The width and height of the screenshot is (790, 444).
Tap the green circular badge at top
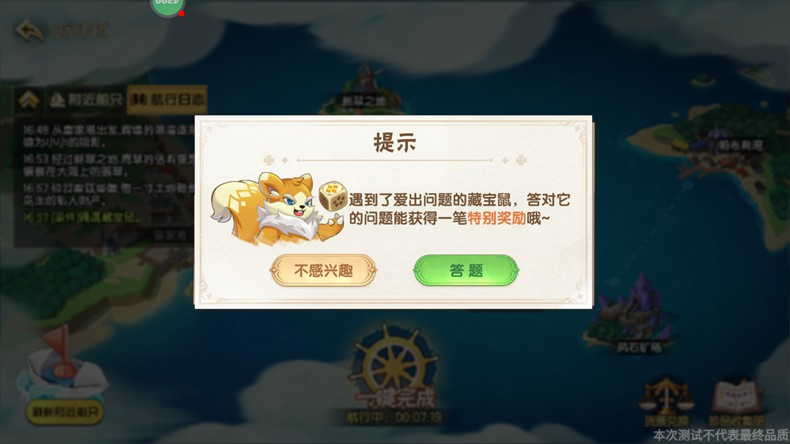[x=167, y=7]
